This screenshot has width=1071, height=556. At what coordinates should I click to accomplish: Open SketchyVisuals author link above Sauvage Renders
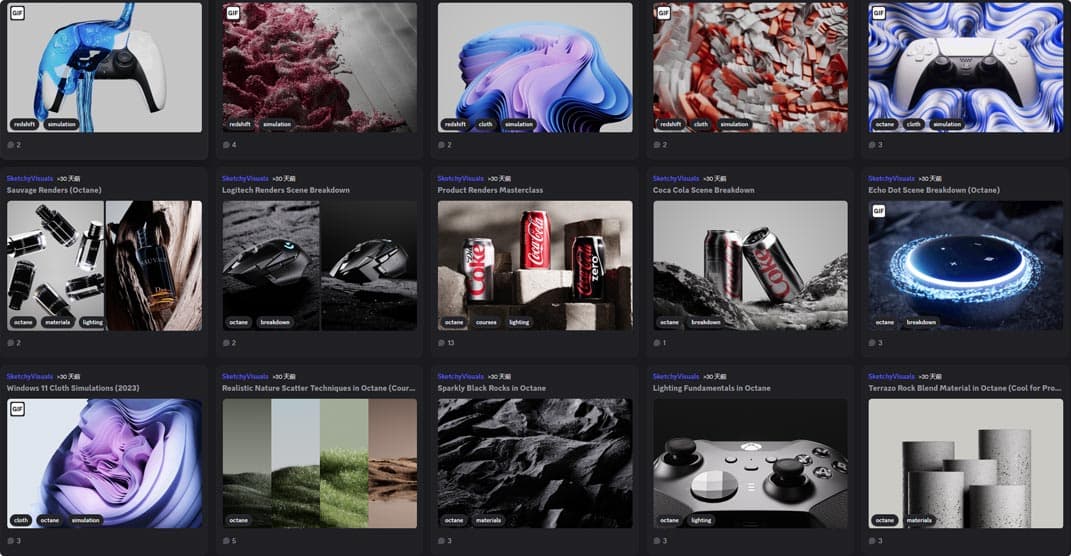pos(28,178)
